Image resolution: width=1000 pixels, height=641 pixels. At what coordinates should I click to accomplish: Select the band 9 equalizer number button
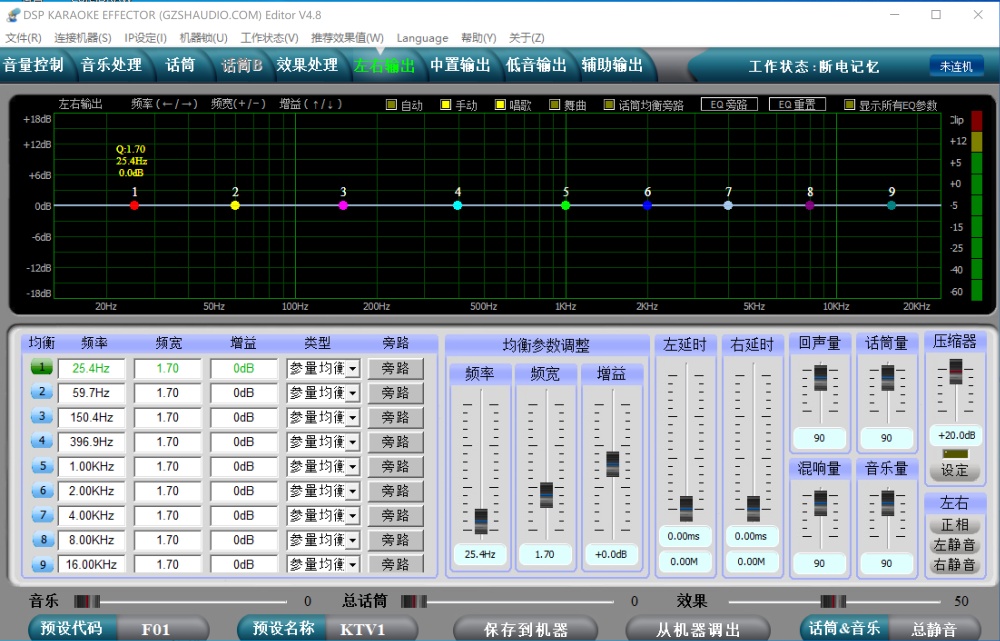tap(41, 565)
